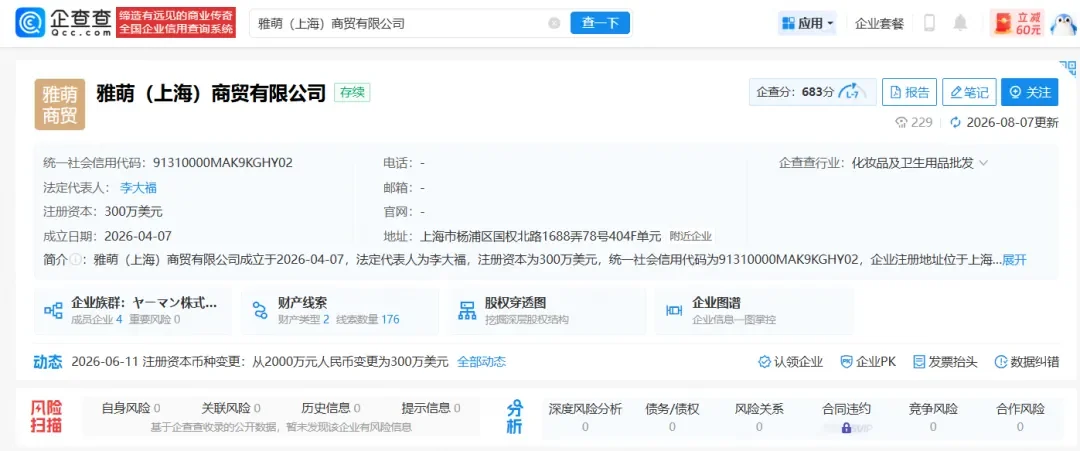The width and height of the screenshot is (1080, 451).
Task: Click the 报告 button
Action: 909,92
